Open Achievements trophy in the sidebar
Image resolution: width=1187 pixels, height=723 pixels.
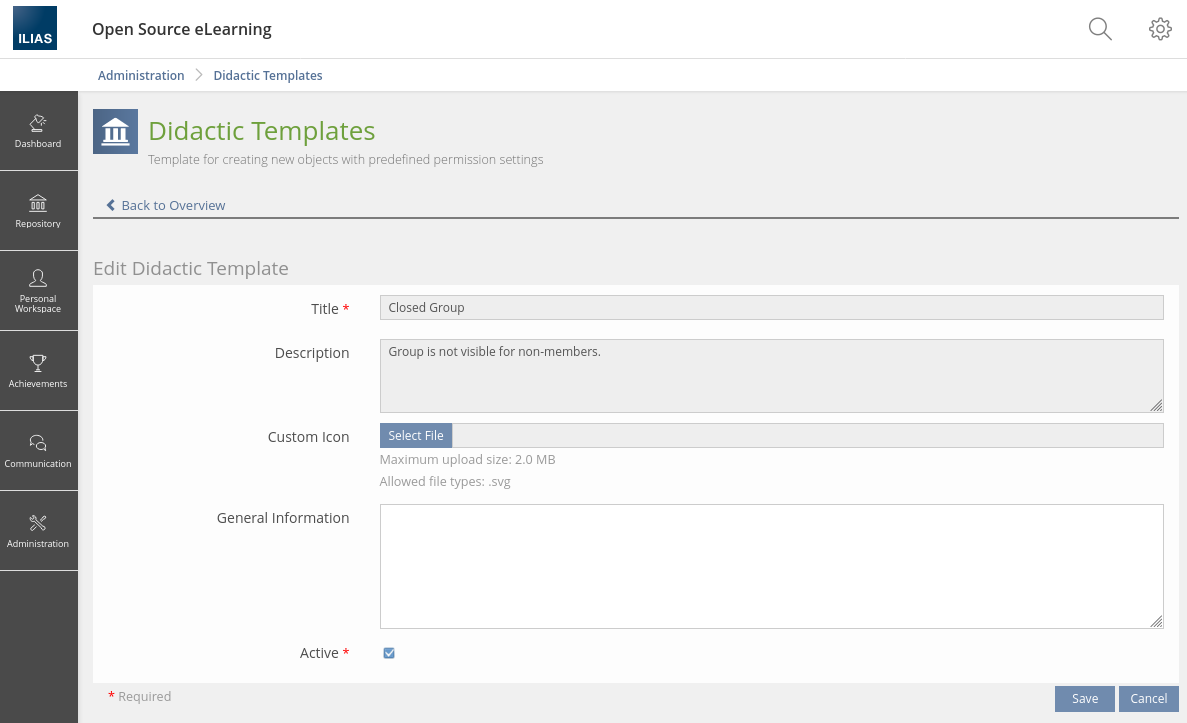click(38, 371)
